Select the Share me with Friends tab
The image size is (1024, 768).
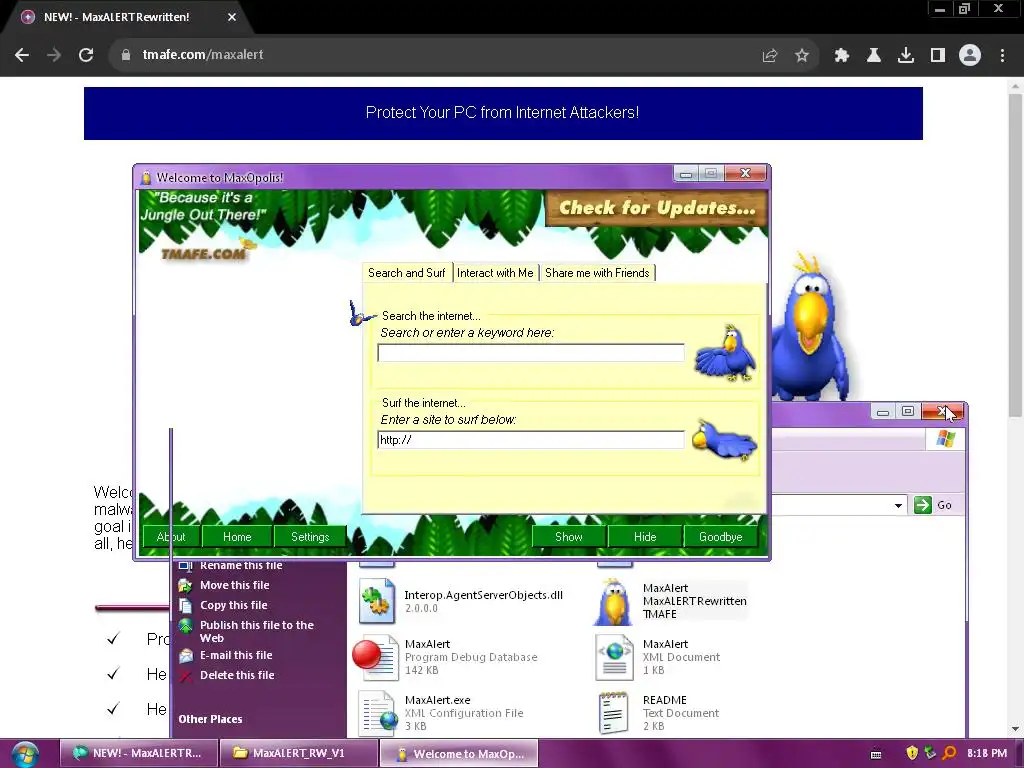[x=597, y=273]
